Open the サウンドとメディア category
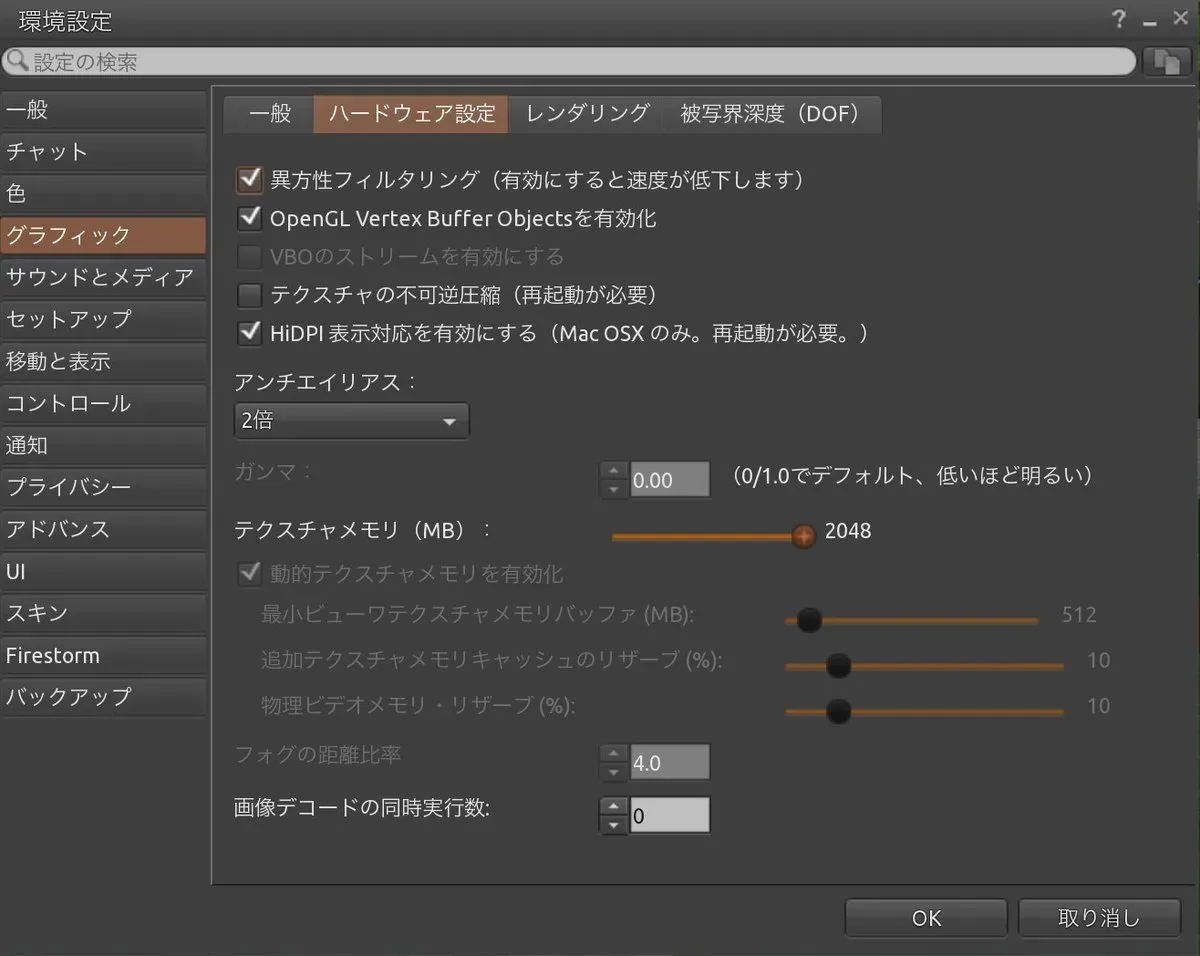This screenshot has height=956, width=1200. [103, 277]
